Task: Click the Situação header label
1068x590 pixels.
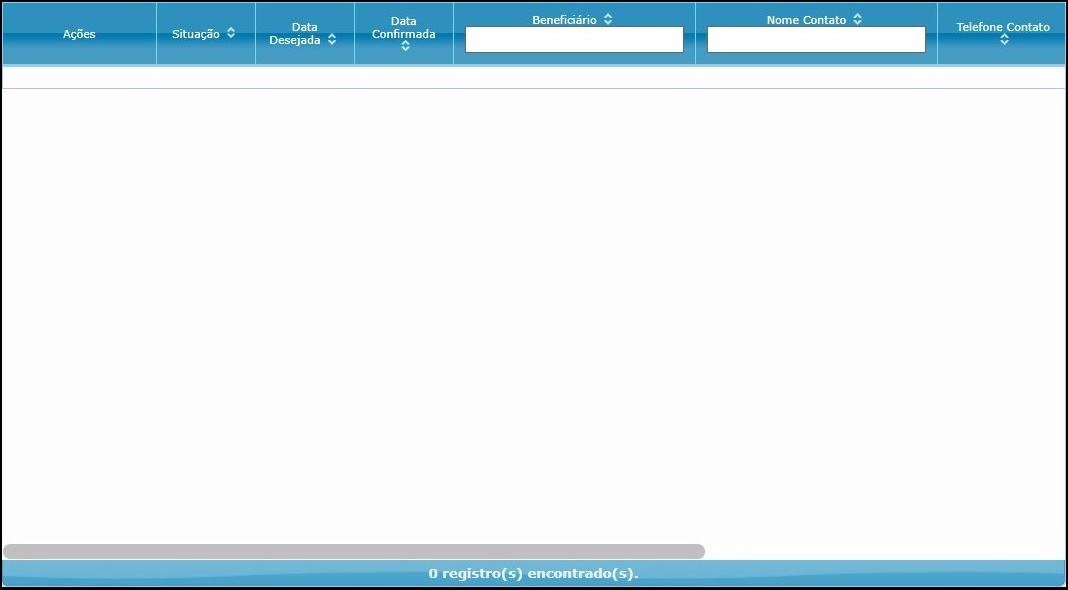Action: (196, 33)
